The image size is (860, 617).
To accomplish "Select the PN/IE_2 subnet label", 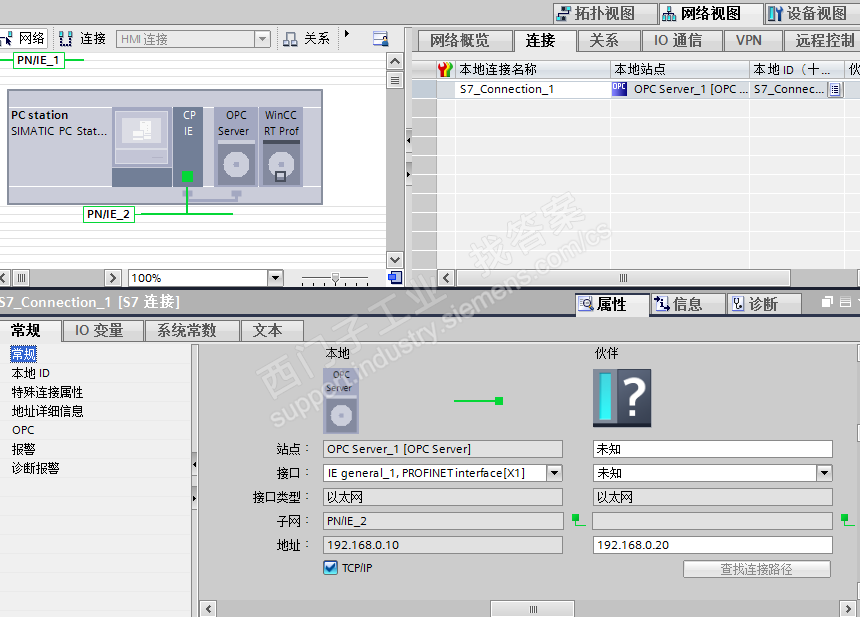I will tap(109, 214).
